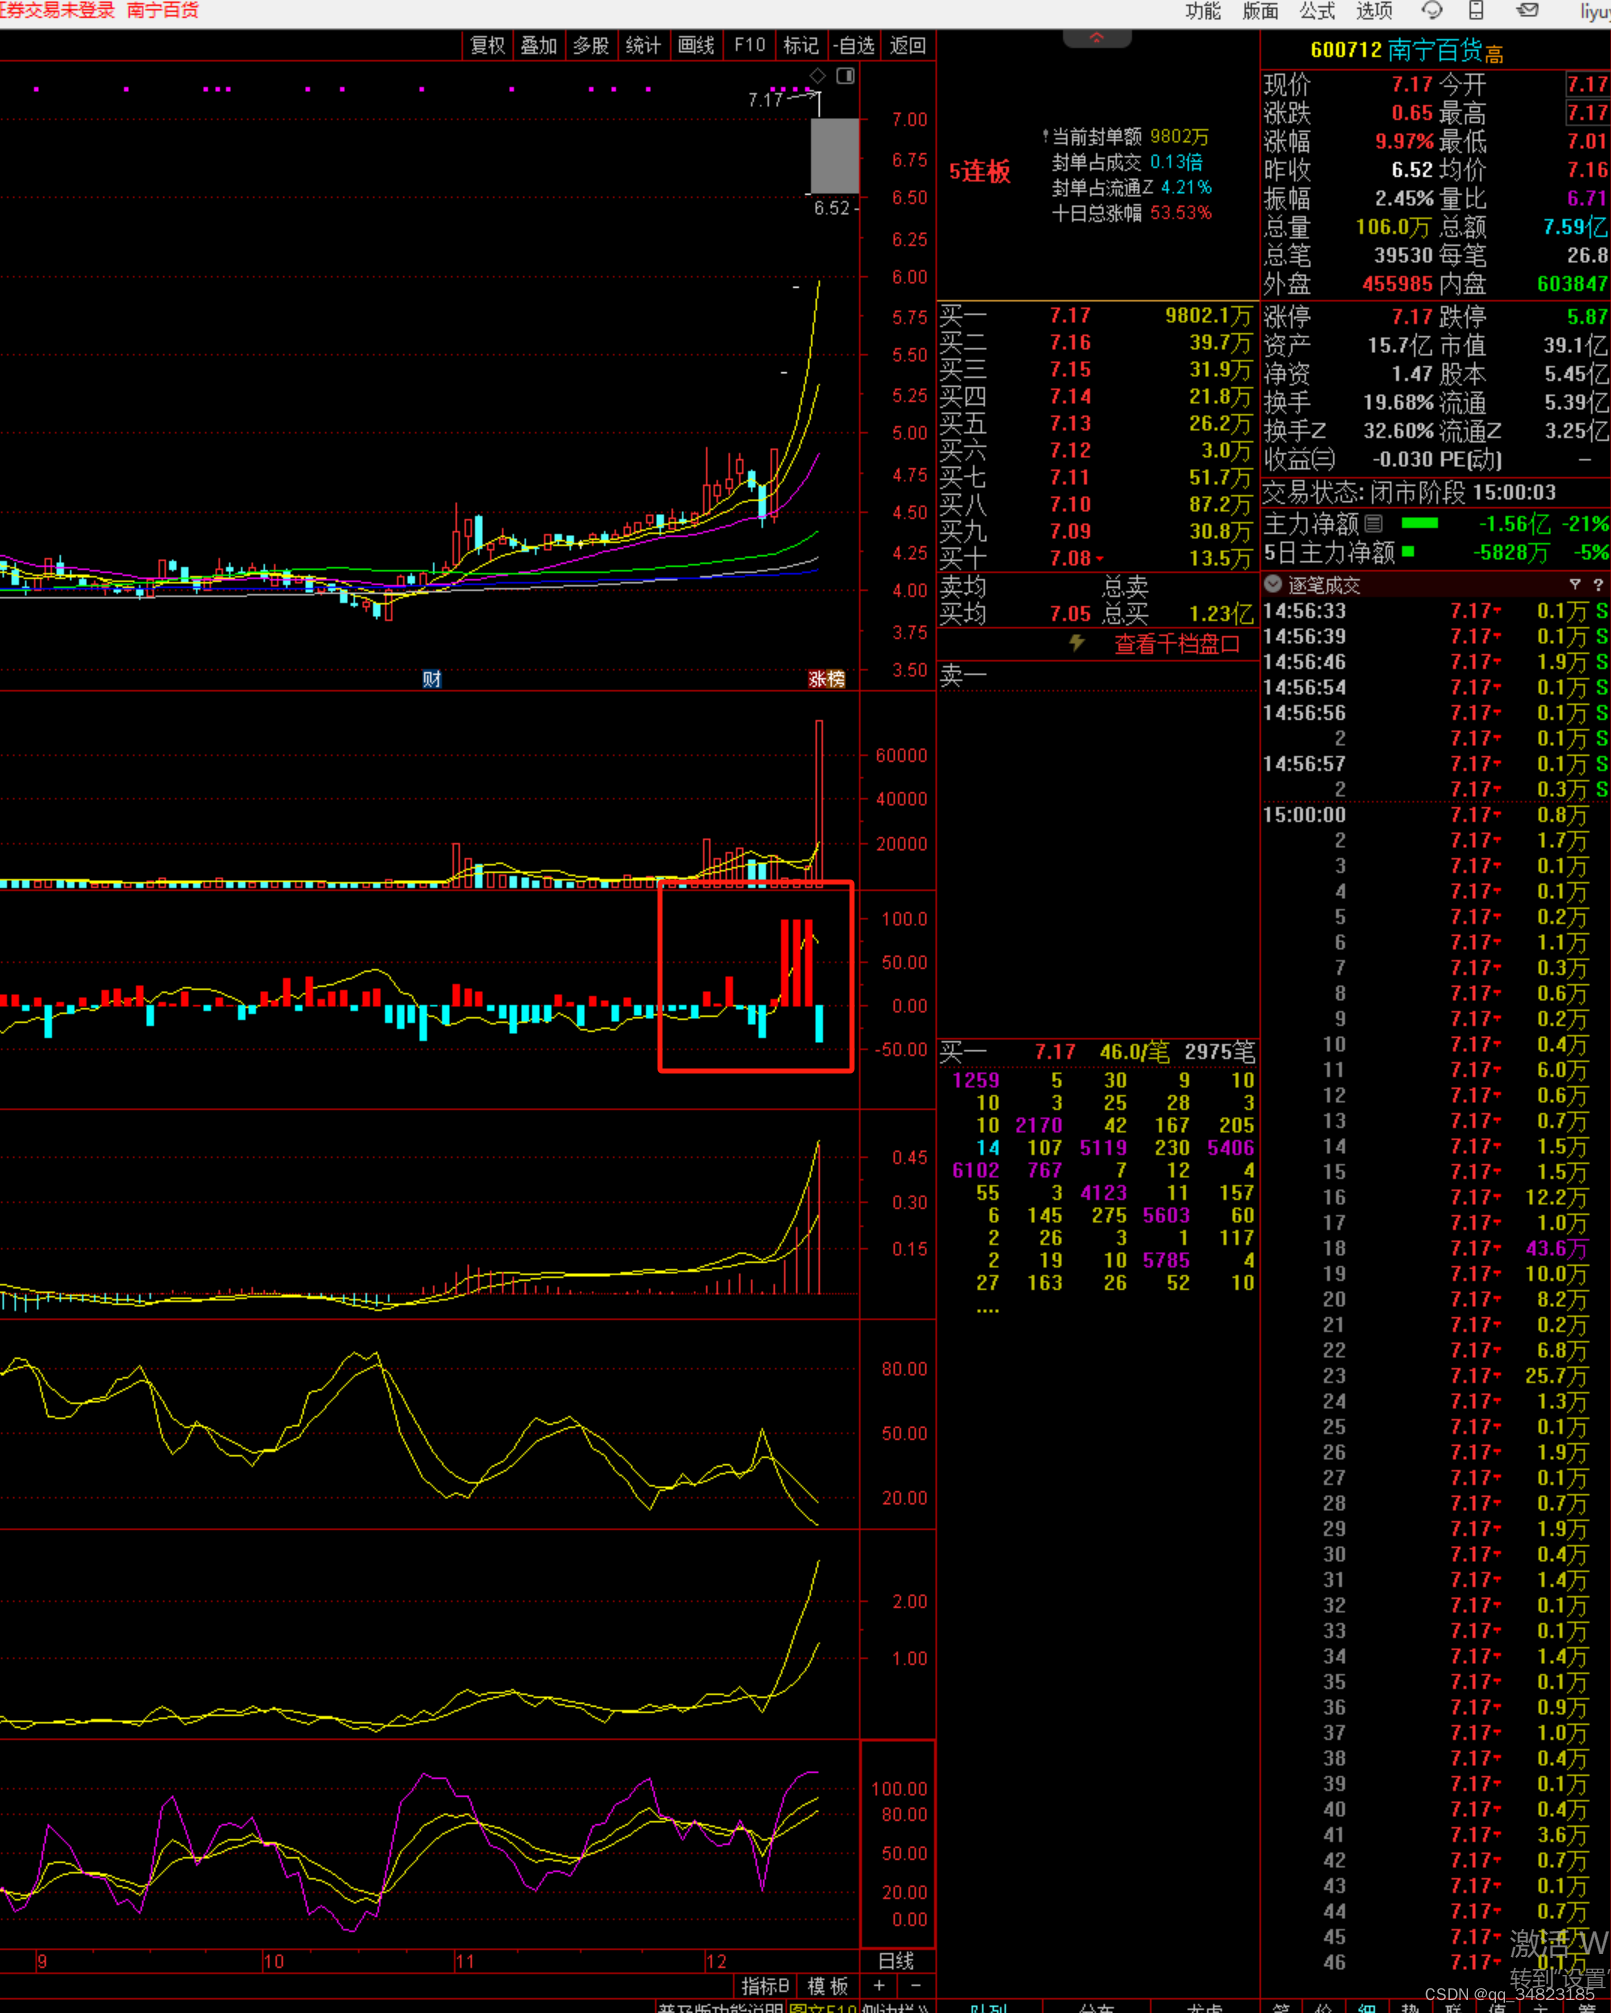Open 查看千档盘口 link

point(1177,645)
